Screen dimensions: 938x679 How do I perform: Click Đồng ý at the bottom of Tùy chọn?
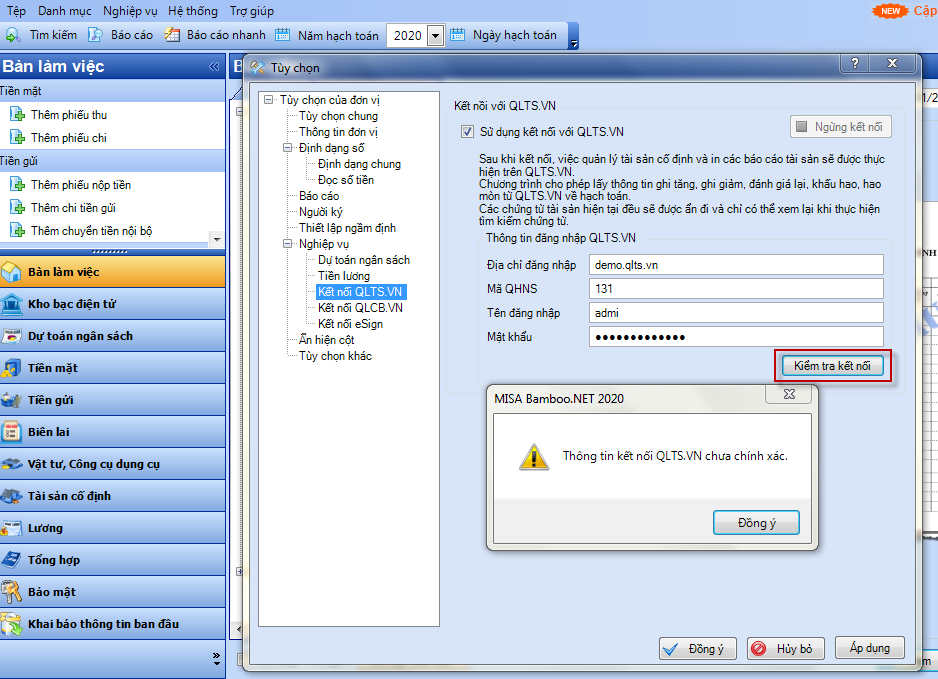click(698, 648)
